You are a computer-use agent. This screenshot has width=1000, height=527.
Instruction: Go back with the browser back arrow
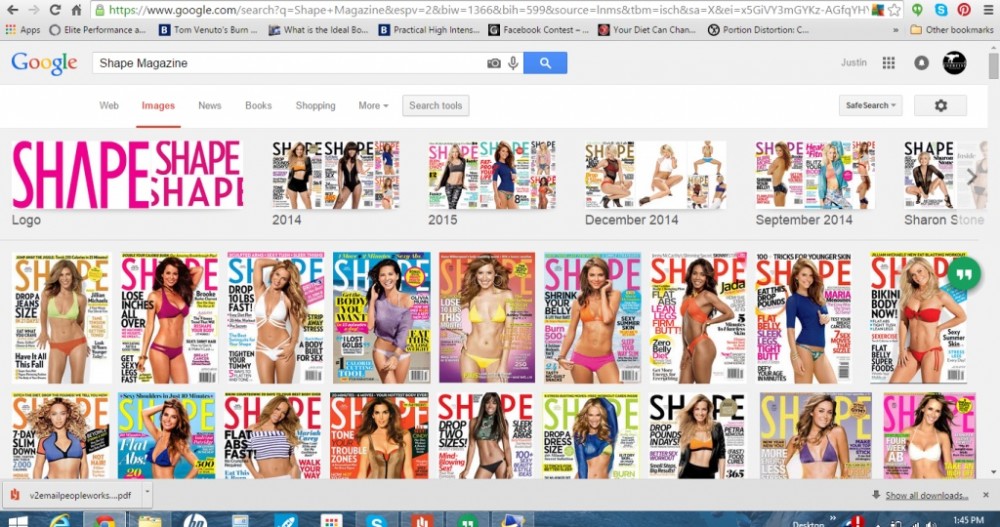tap(12, 10)
